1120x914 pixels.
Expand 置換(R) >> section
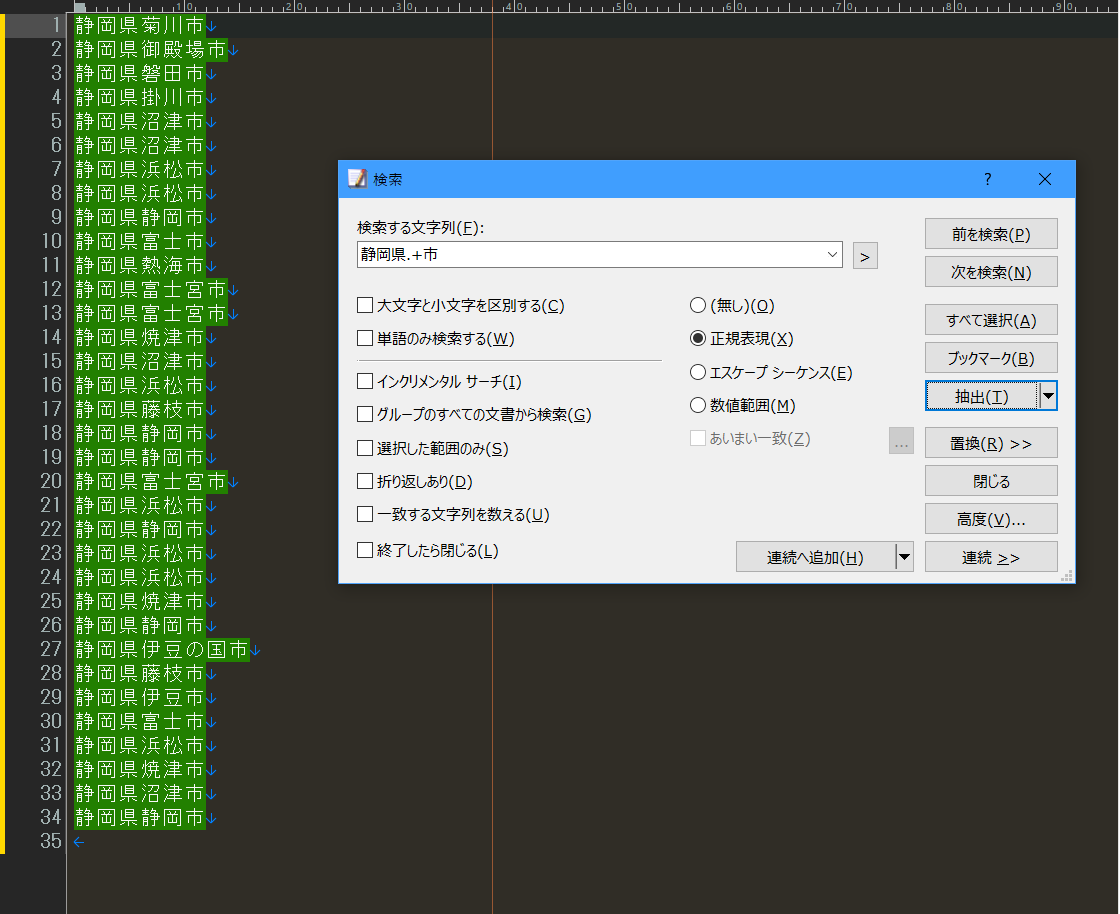[x=991, y=443]
